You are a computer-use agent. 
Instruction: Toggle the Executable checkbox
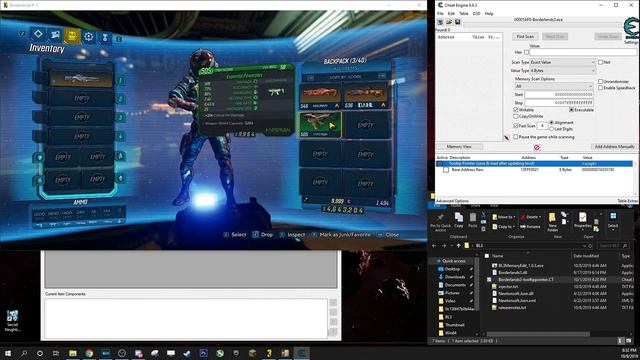[x=571, y=110]
